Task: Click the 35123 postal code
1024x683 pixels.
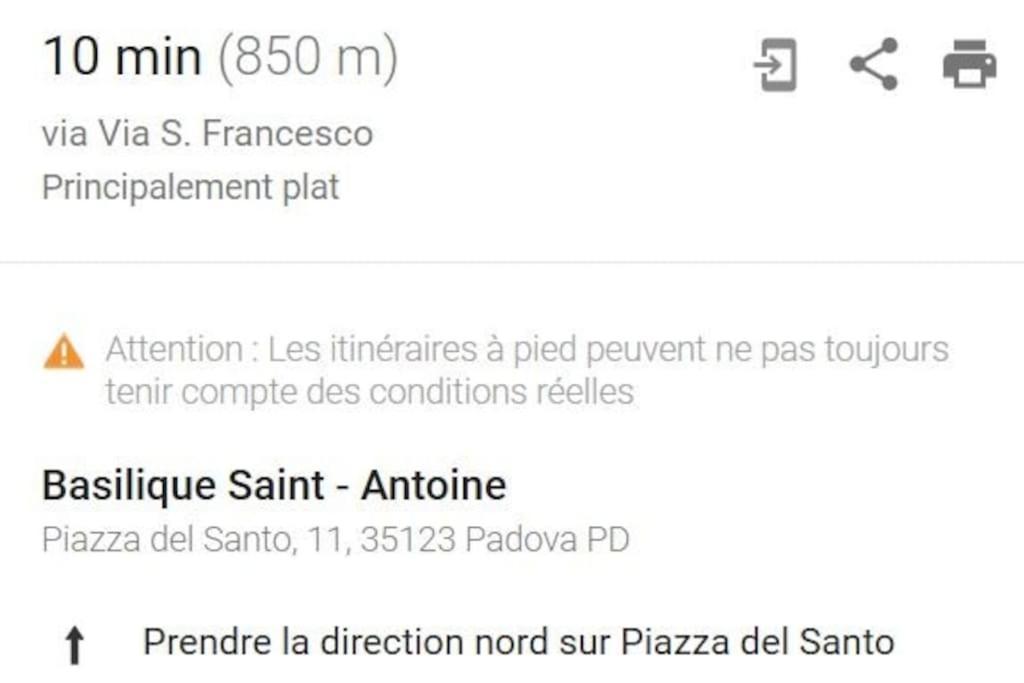Action: pyautogui.click(x=408, y=540)
